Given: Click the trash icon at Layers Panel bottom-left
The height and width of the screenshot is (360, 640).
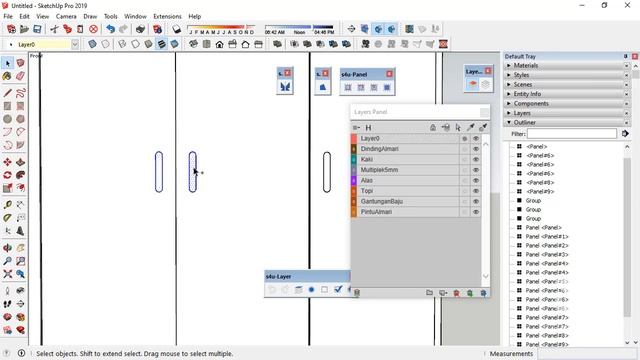Looking at the screenshot, I should click(x=357, y=293).
